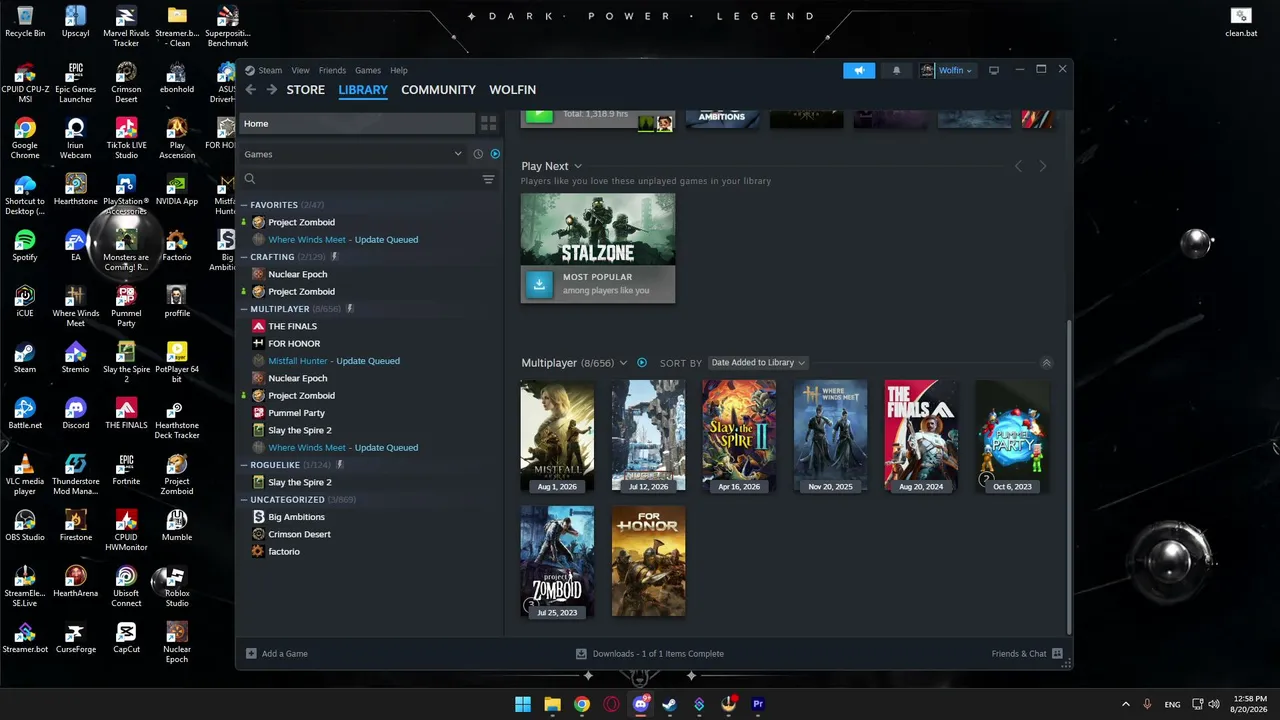This screenshot has width=1280, height=720.
Task: Open Discord from the taskbar
Action: tap(641, 704)
